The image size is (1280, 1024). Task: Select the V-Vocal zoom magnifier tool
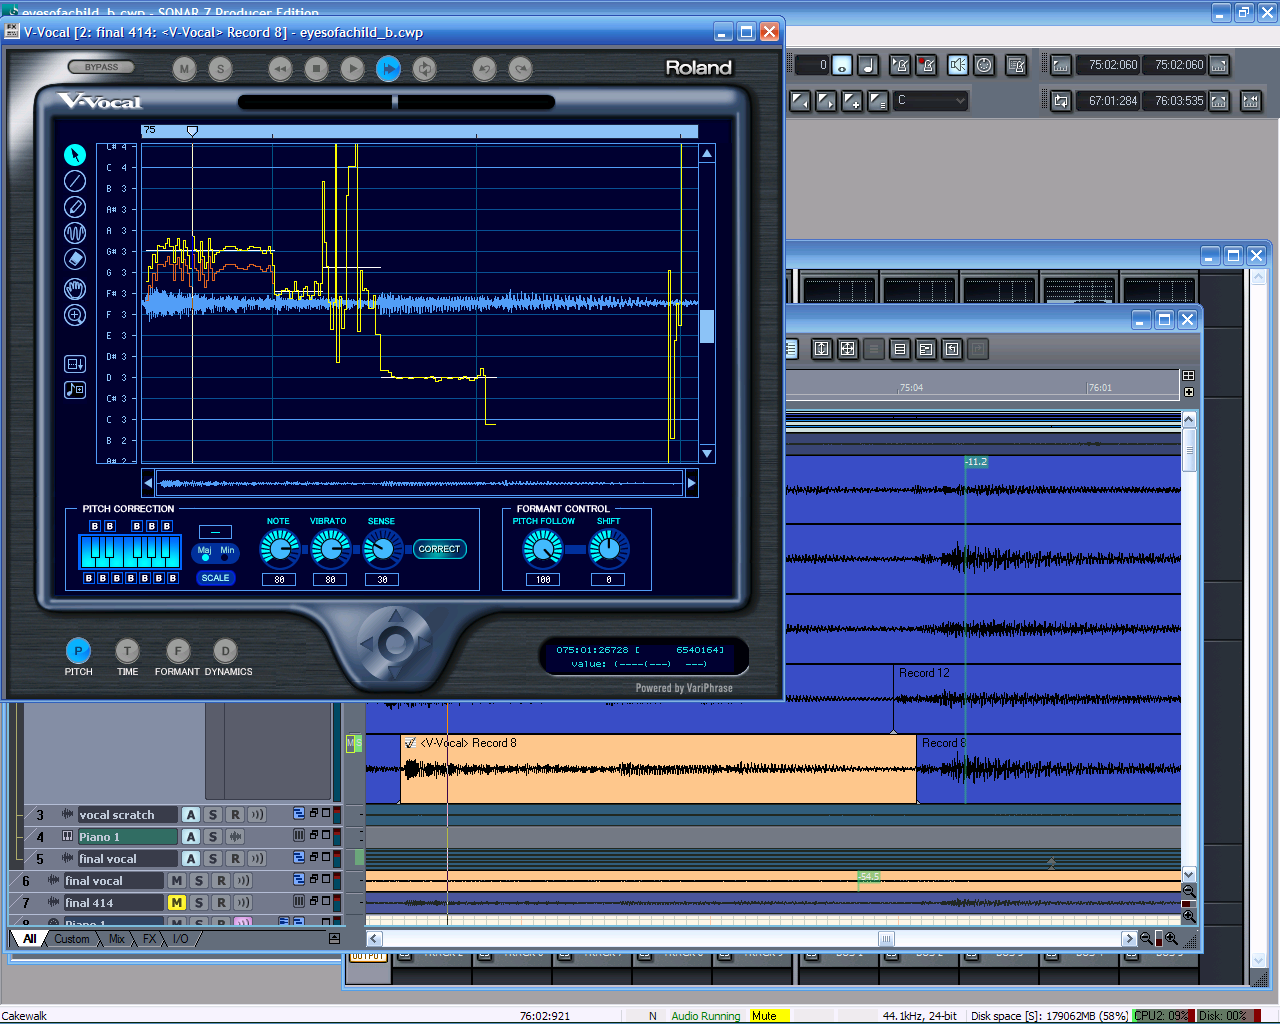pyautogui.click(x=75, y=316)
